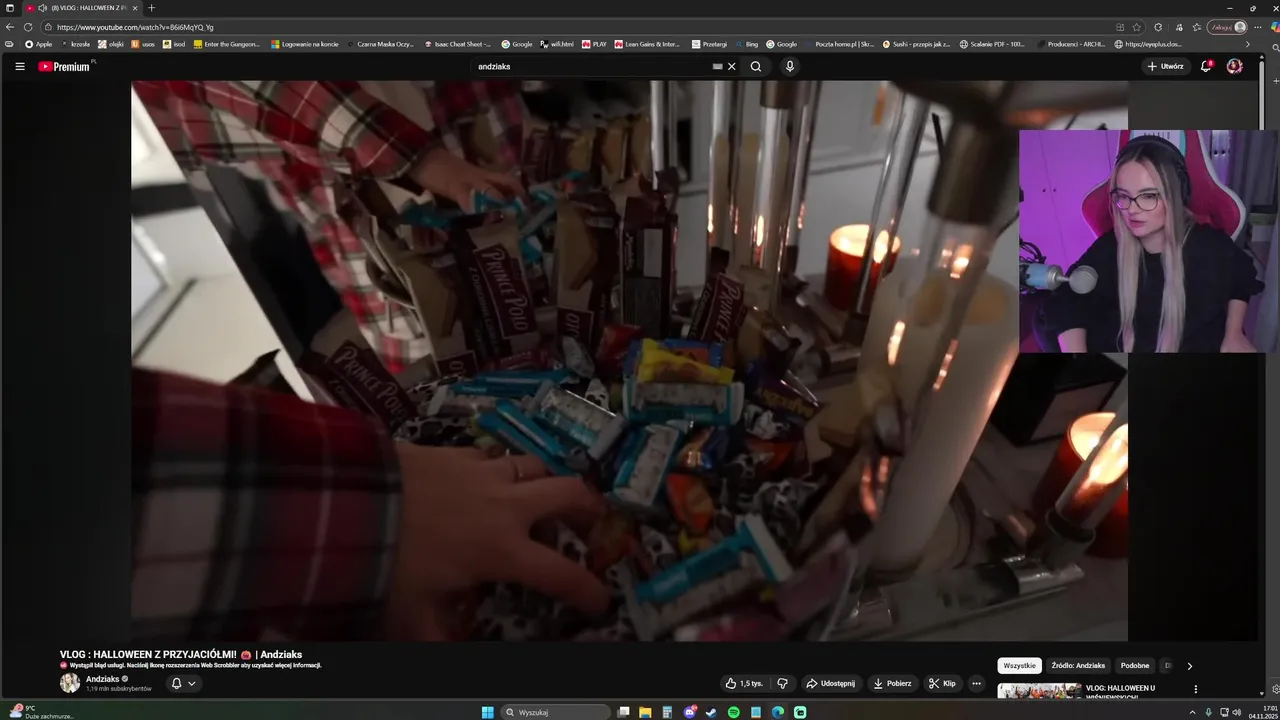Open options for the recommended video
This screenshot has width=1280, height=720.
point(1195,689)
